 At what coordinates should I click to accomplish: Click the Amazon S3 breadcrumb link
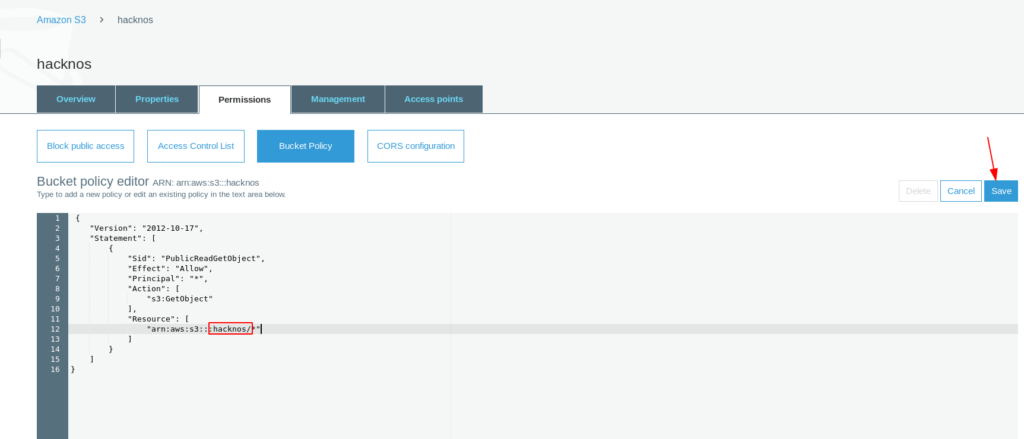coord(62,19)
